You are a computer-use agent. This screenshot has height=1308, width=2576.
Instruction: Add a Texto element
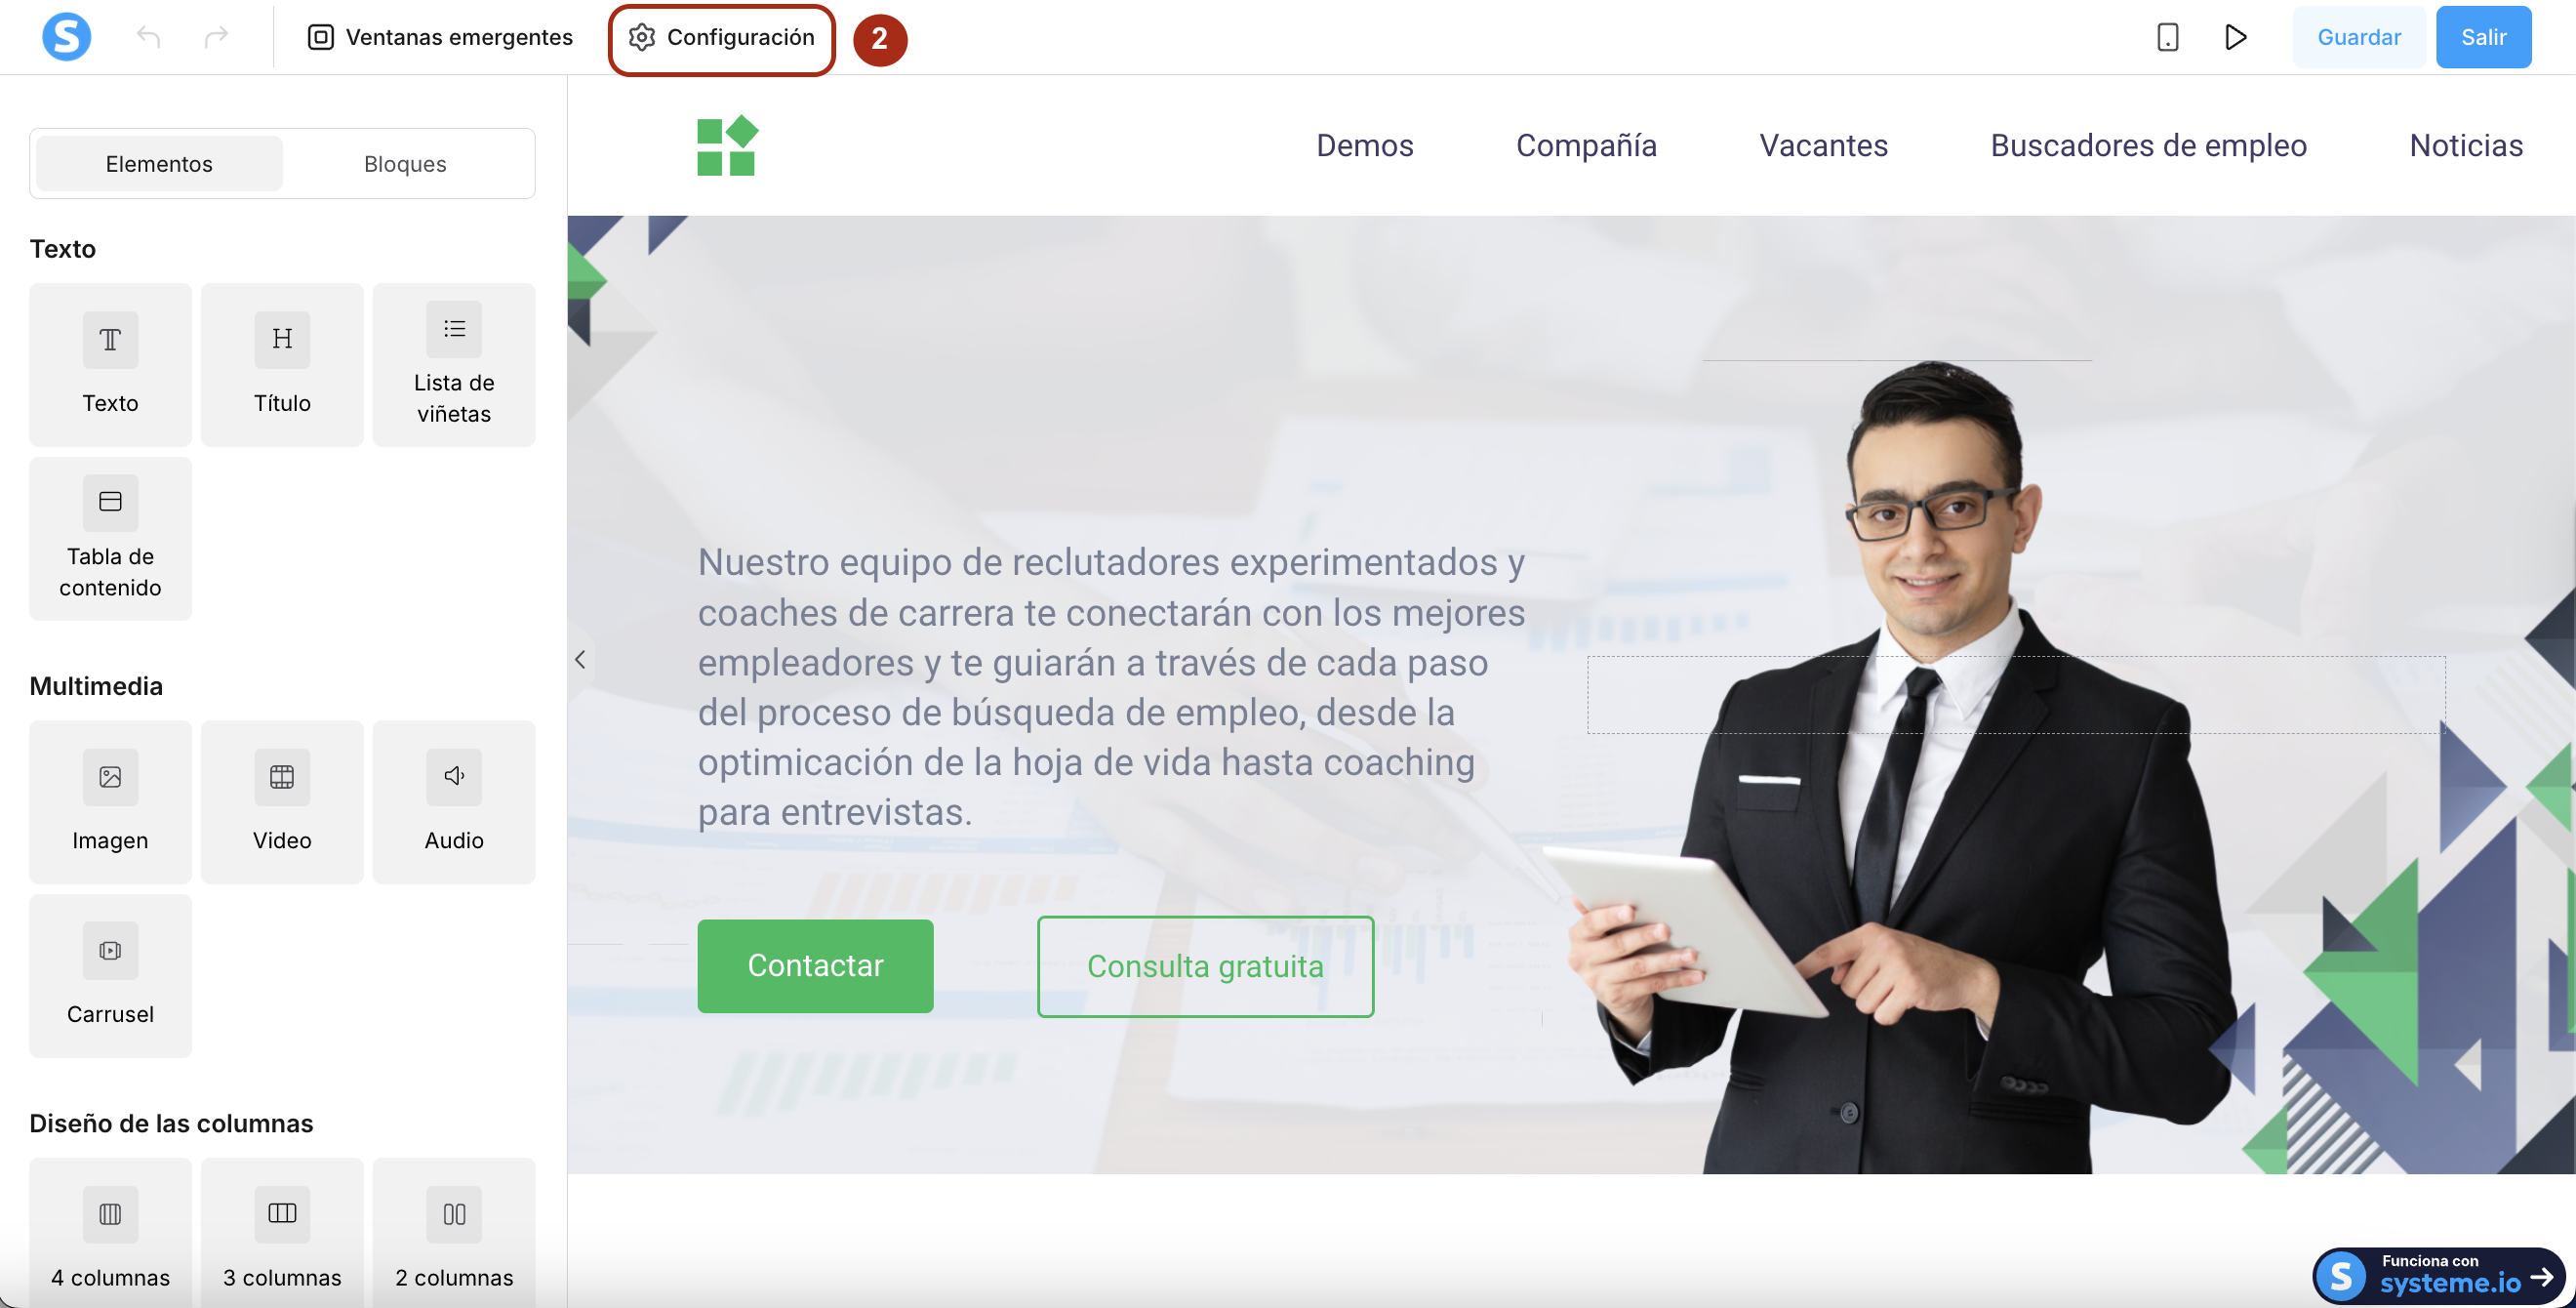click(110, 364)
